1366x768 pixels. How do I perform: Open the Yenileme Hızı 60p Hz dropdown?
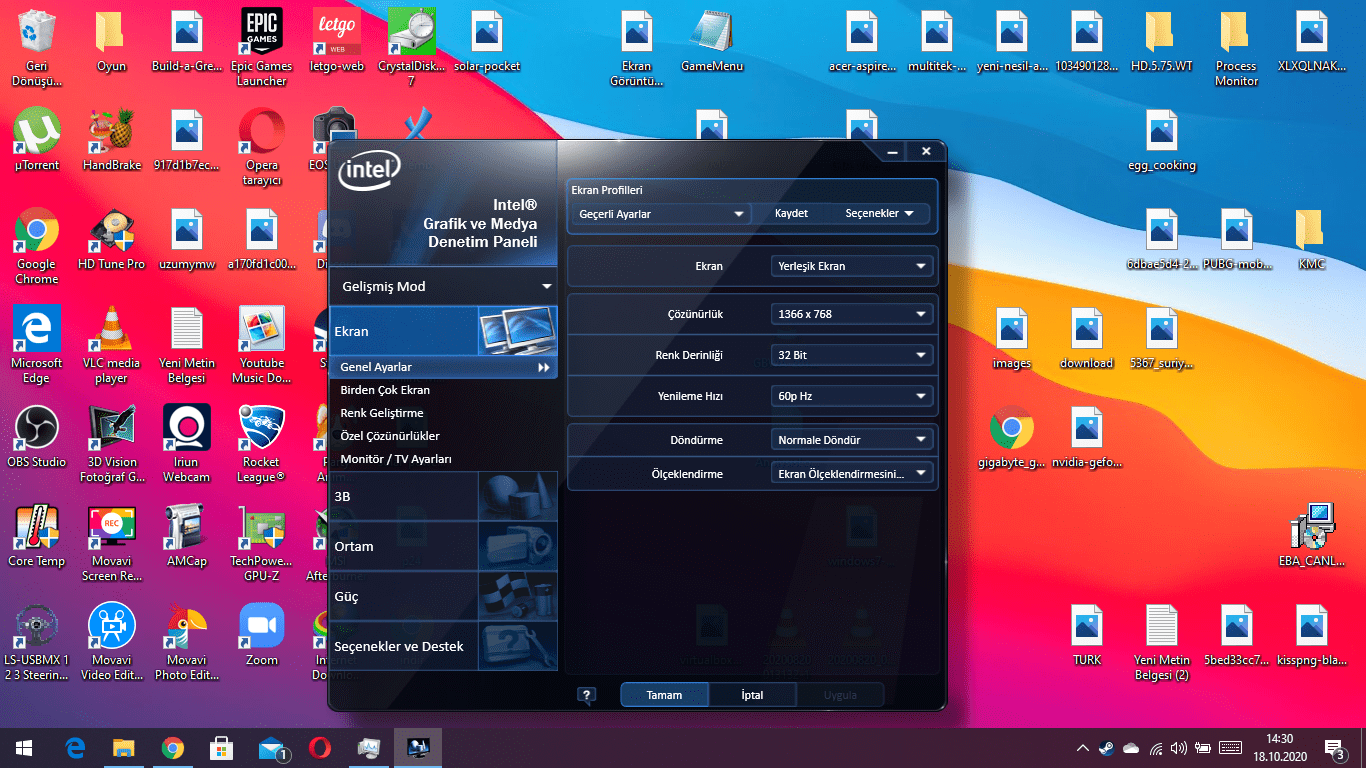pos(852,396)
